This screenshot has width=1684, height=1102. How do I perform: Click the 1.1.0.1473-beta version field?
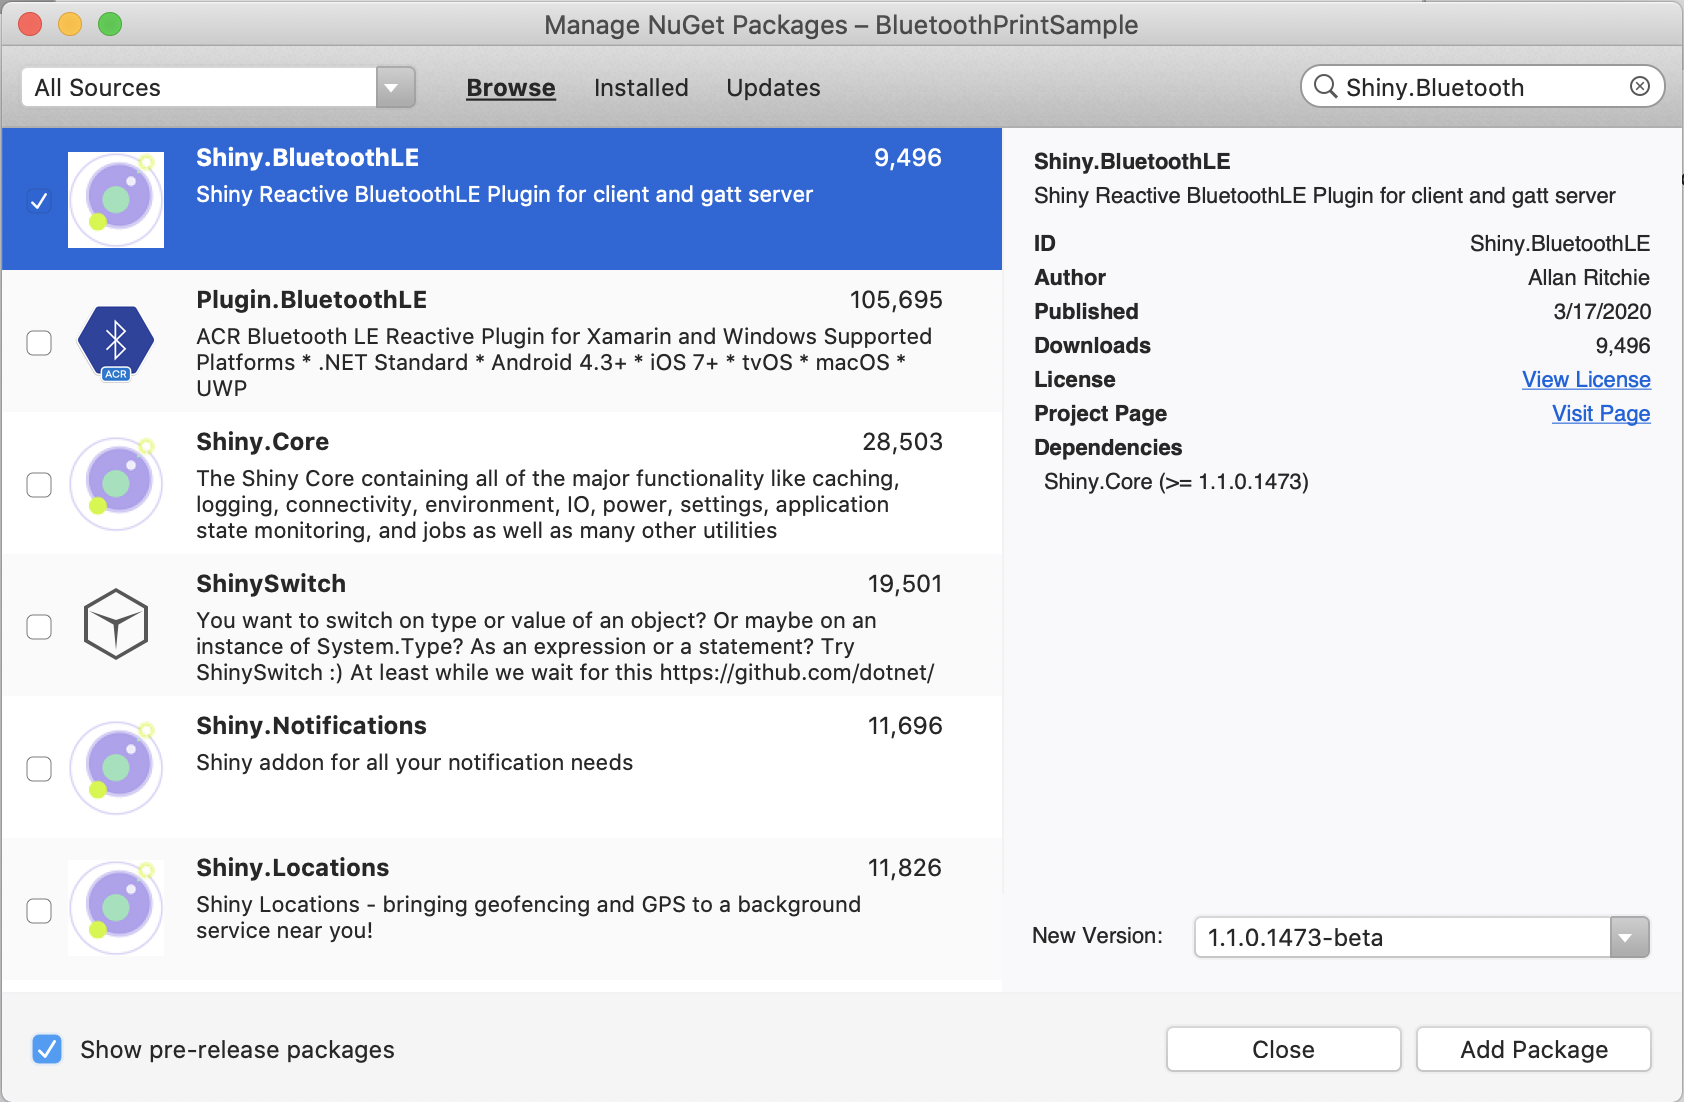pyautogui.click(x=1402, y=938)
